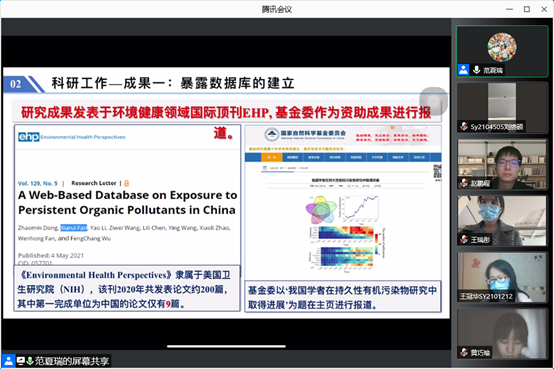Click the shared screen presentation area
Image resolution: width=554 pixels, height=369 pixels.
click(x=226, y=193)
